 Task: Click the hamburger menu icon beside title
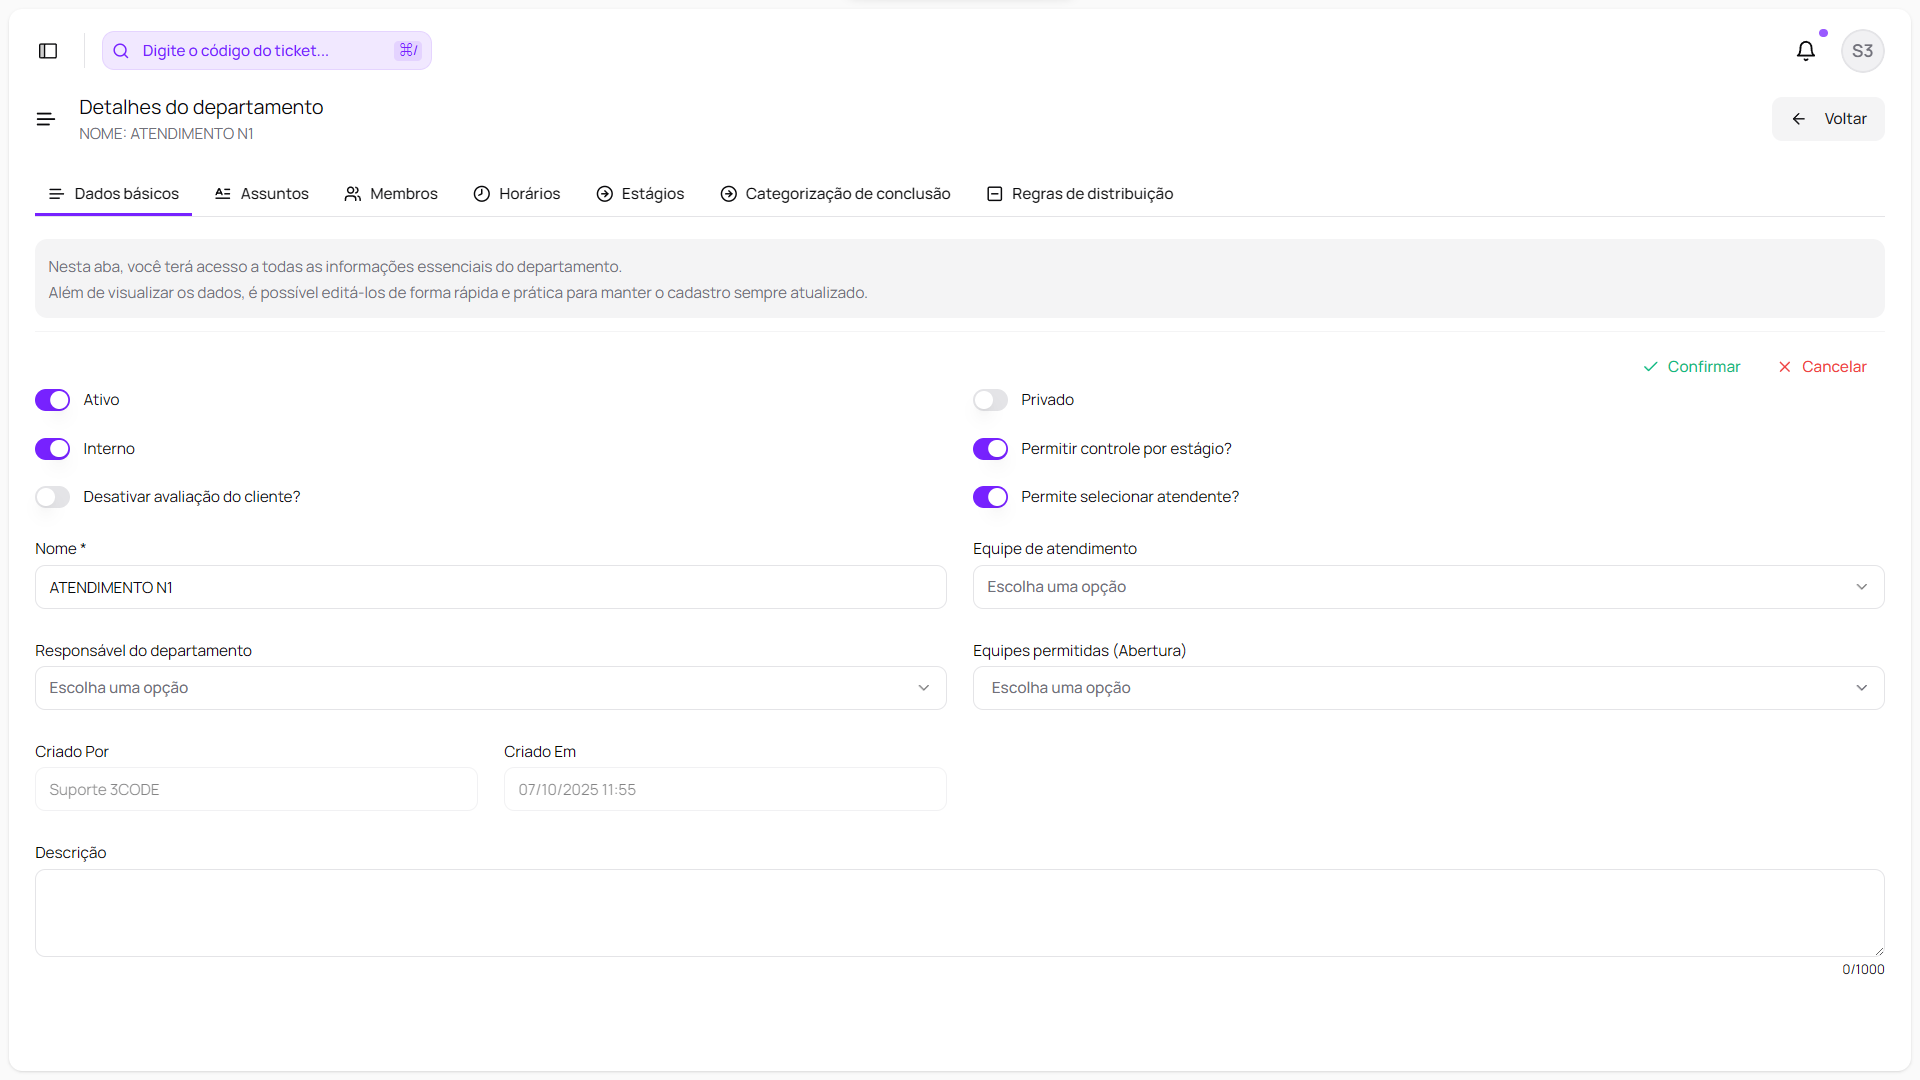pyautogui.click(x=46, y=119)
